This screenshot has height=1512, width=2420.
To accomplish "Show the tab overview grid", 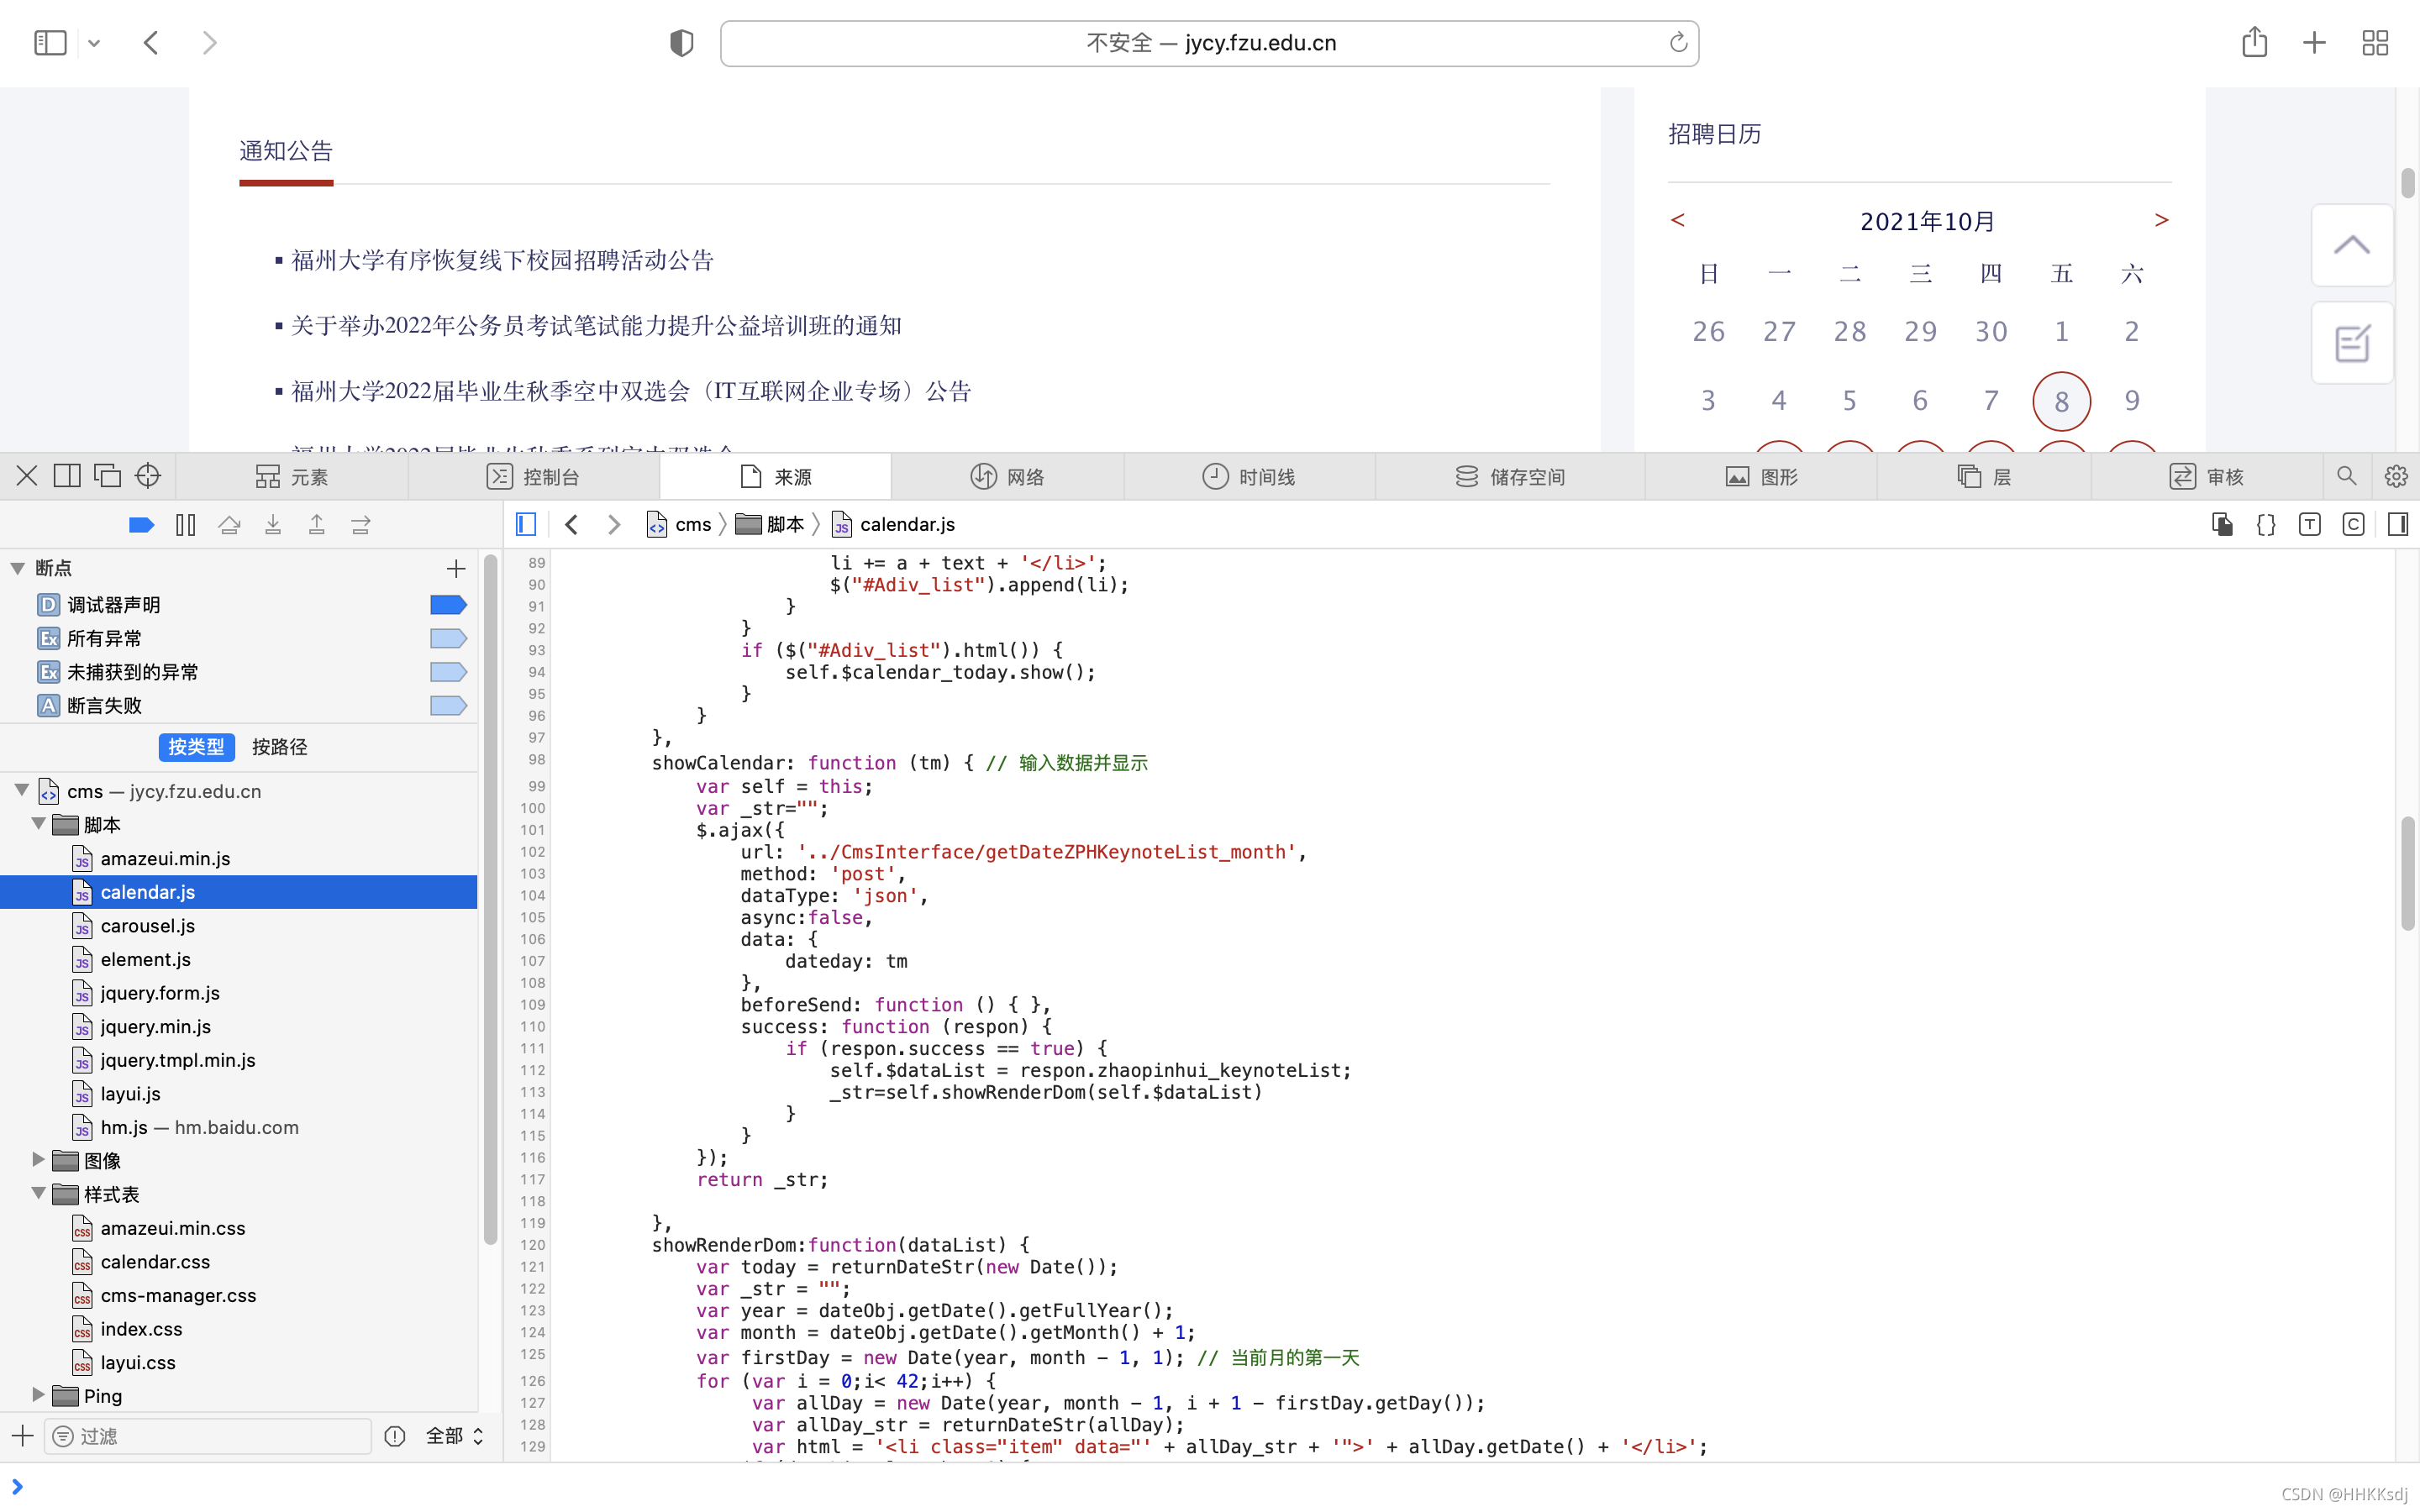I will tap(2375, 43).
